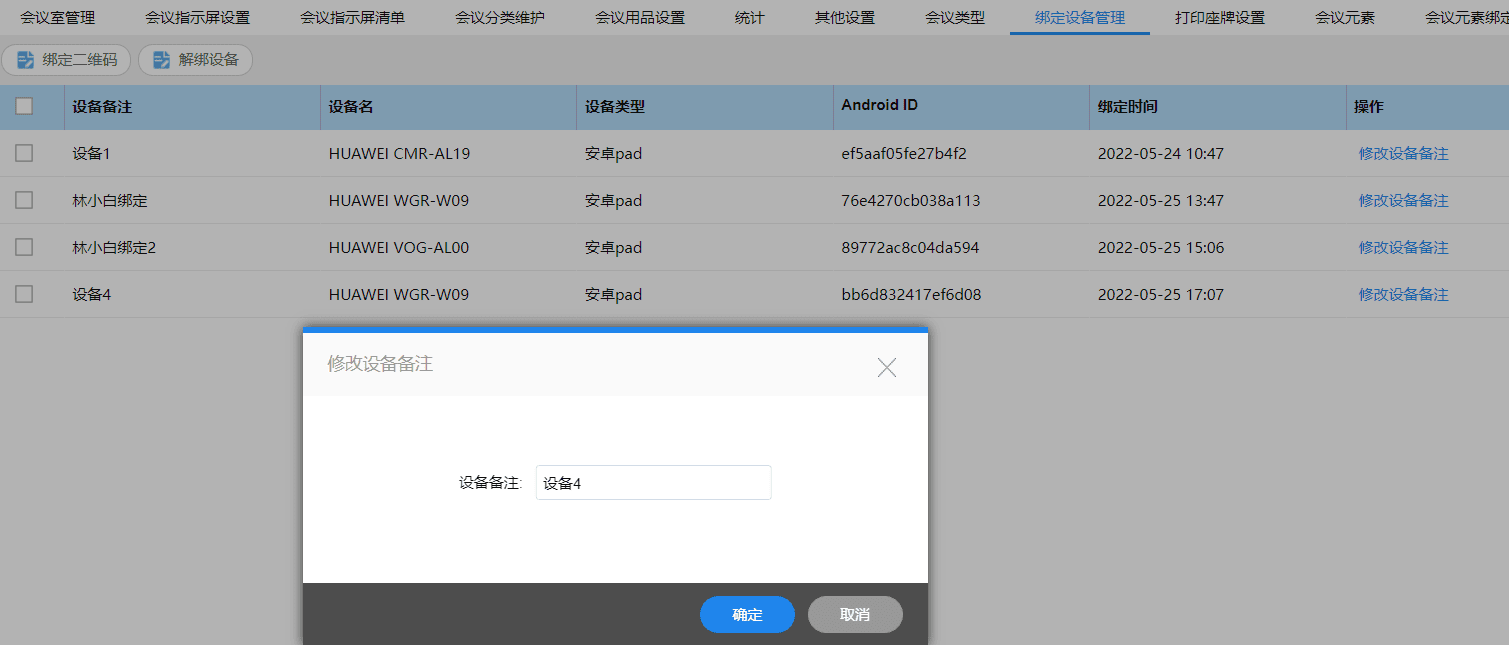
Task: Click the 修改设备备注 dialog title
Action: click(x=380, y=364)
